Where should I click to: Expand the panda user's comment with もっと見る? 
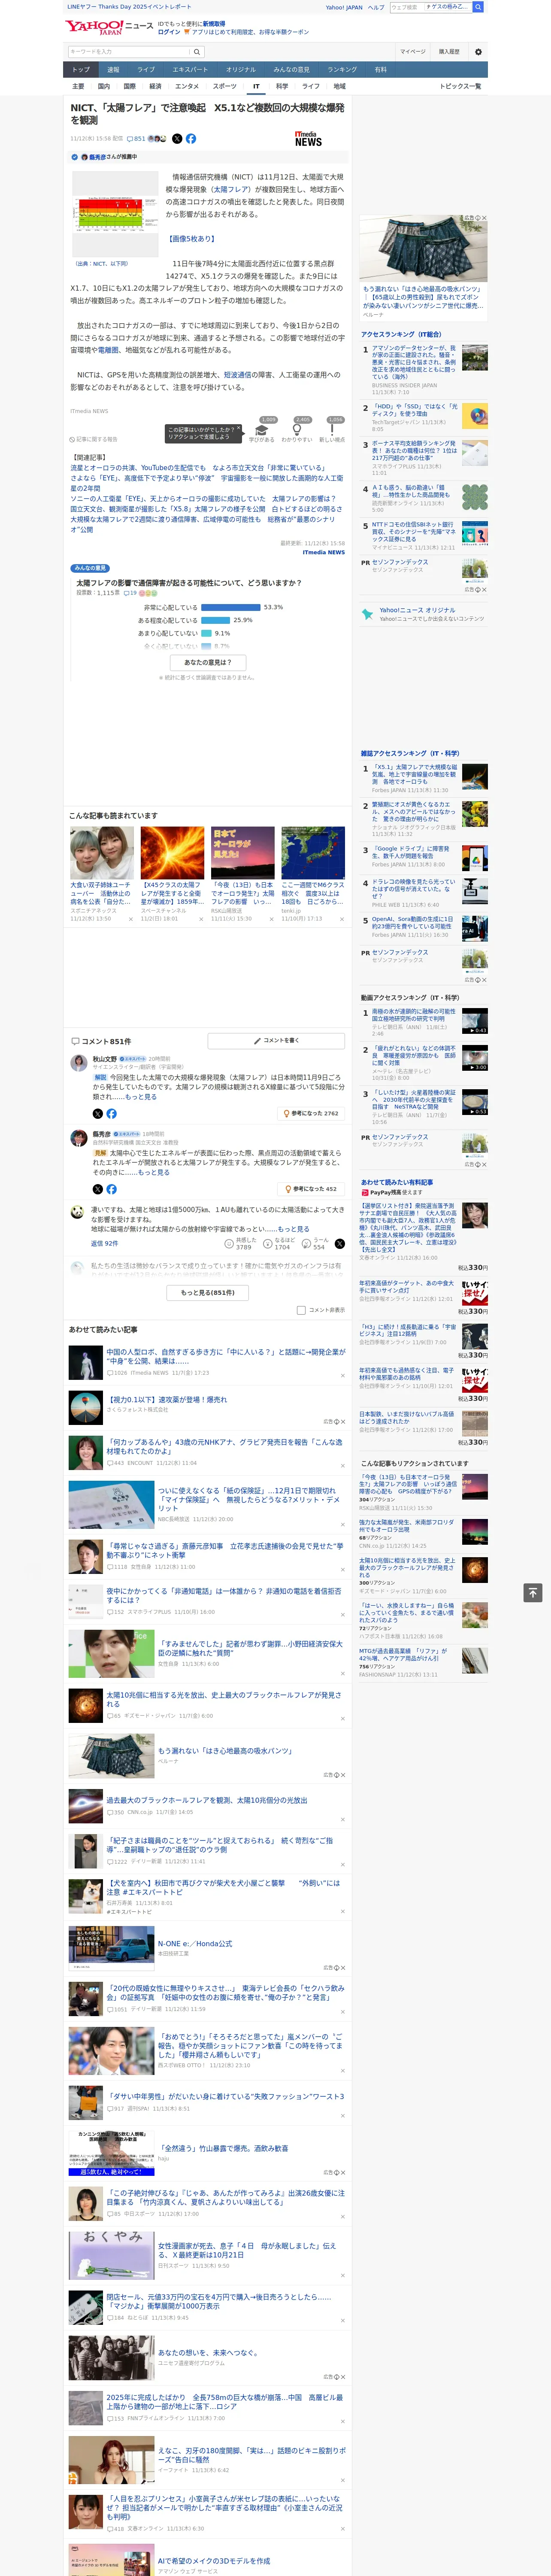coord(293,1229)
